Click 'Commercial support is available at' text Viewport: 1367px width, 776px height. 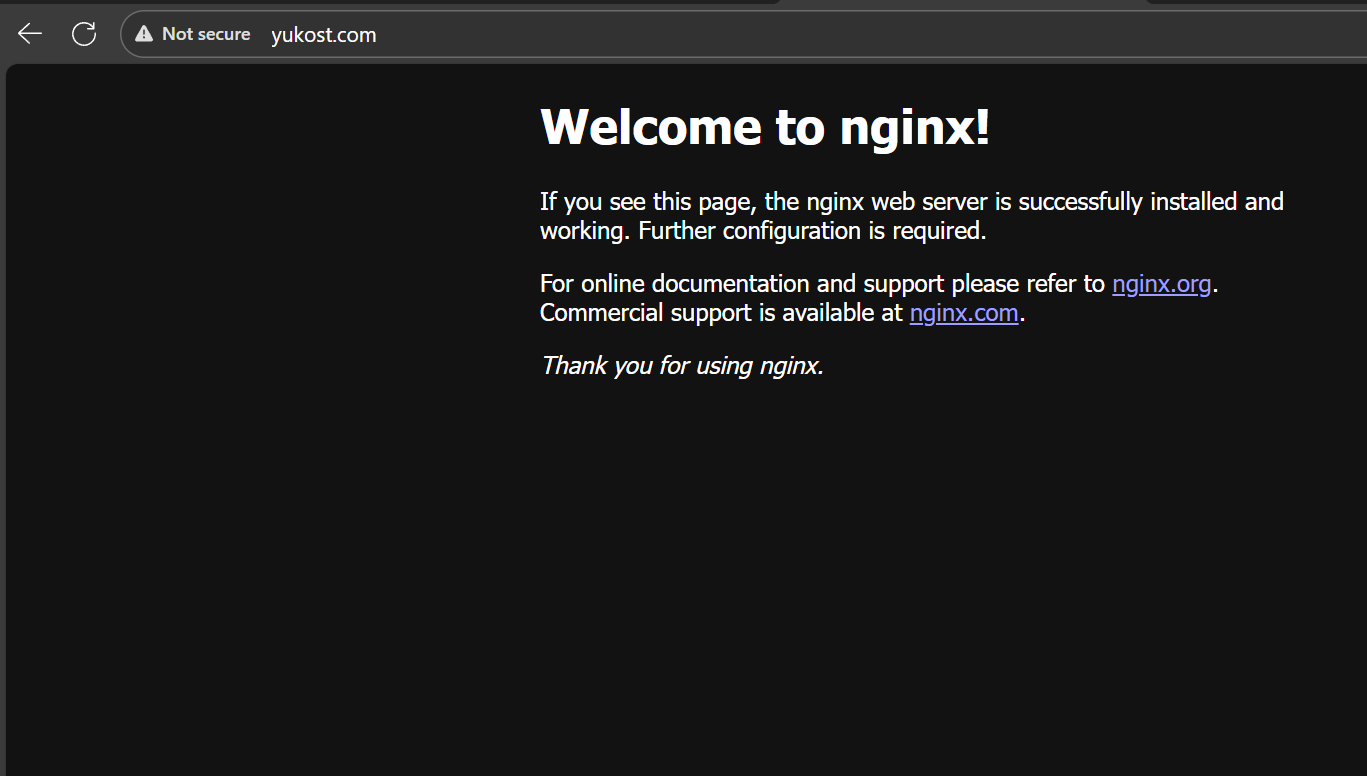(720, 313)
